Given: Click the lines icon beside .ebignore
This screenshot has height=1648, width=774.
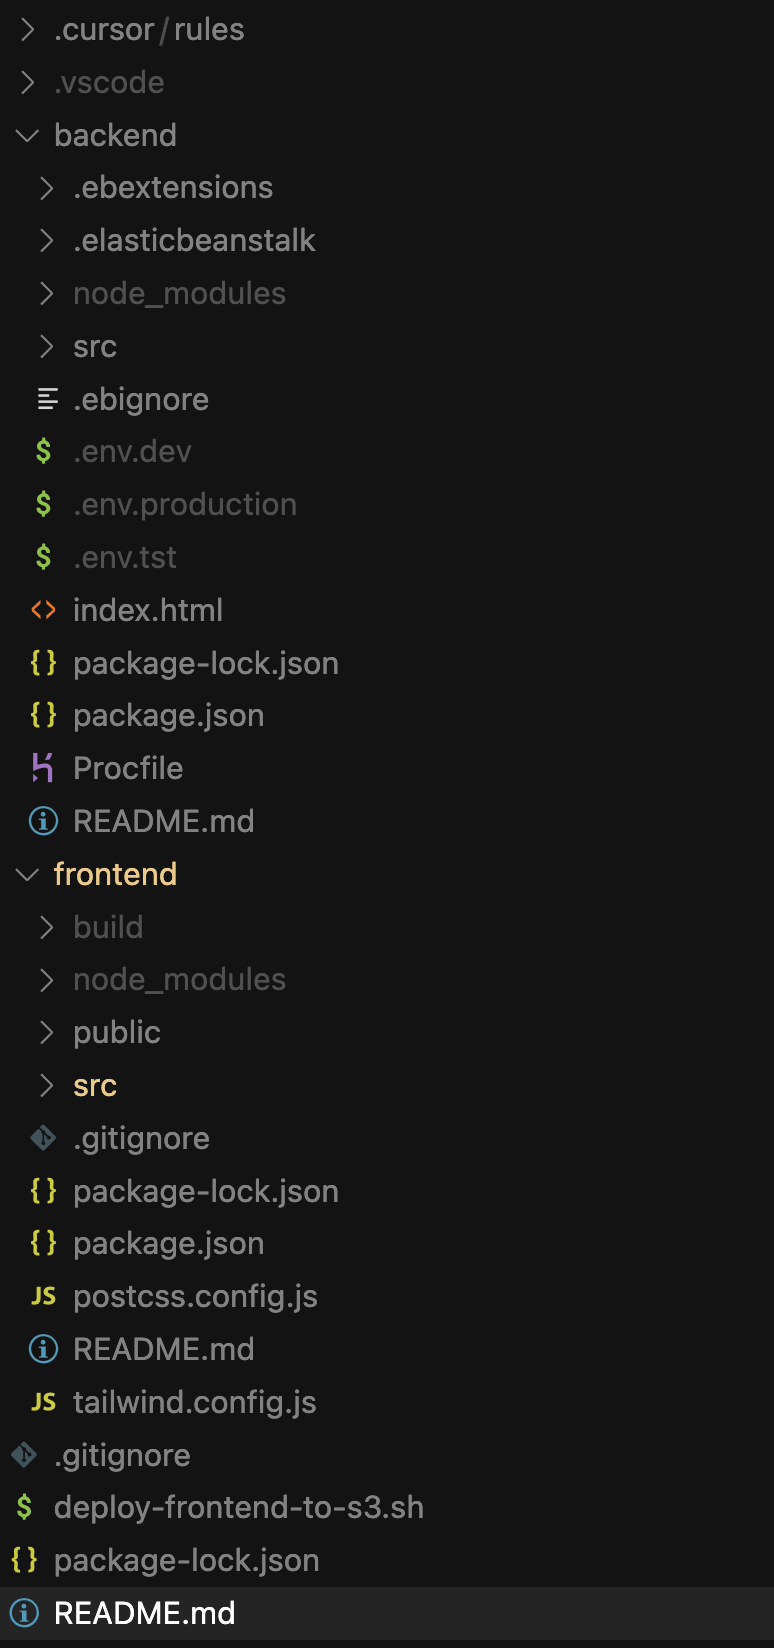Looking at the screenshot, I should [47, 399].
